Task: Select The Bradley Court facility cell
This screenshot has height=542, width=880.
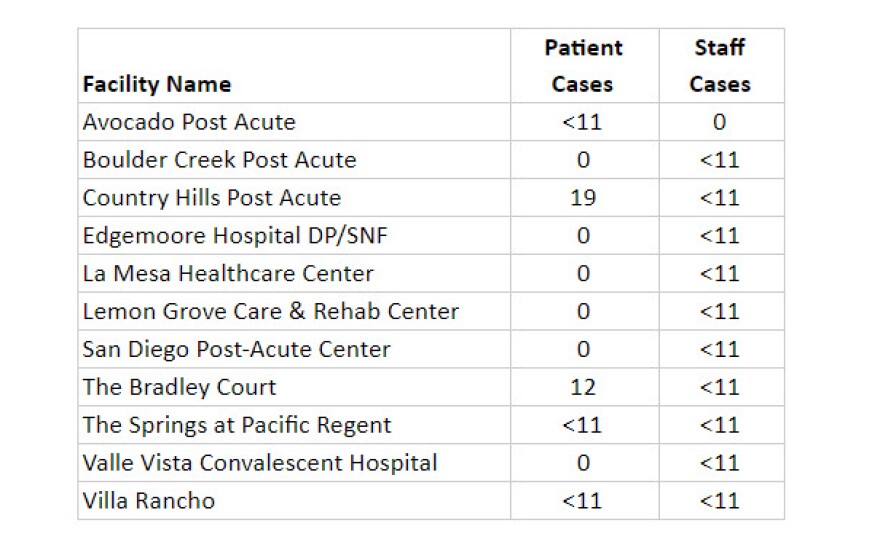Action: tap(179, 388)
